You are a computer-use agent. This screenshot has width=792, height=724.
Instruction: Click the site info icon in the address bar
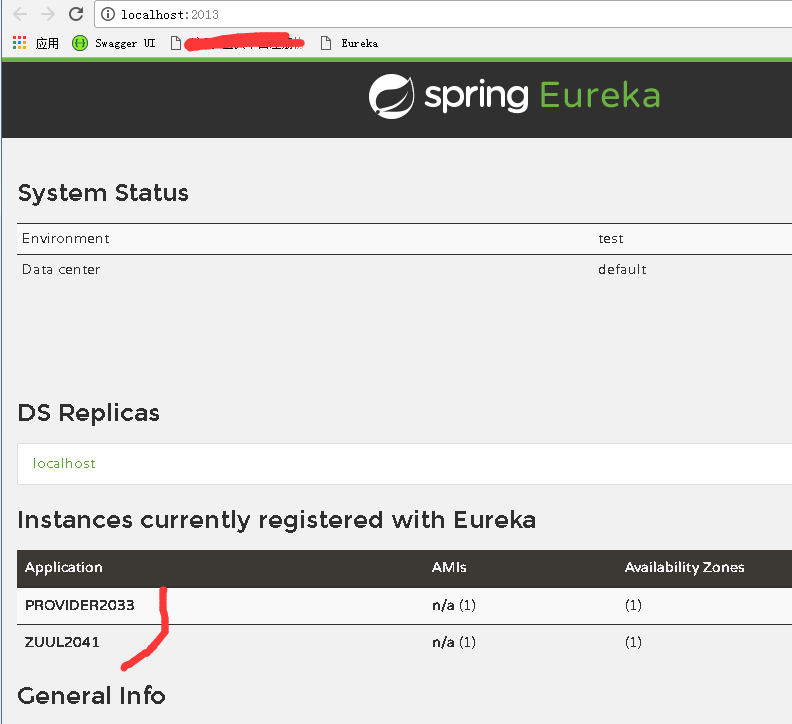pyautogui.click(x=109, y=15)
